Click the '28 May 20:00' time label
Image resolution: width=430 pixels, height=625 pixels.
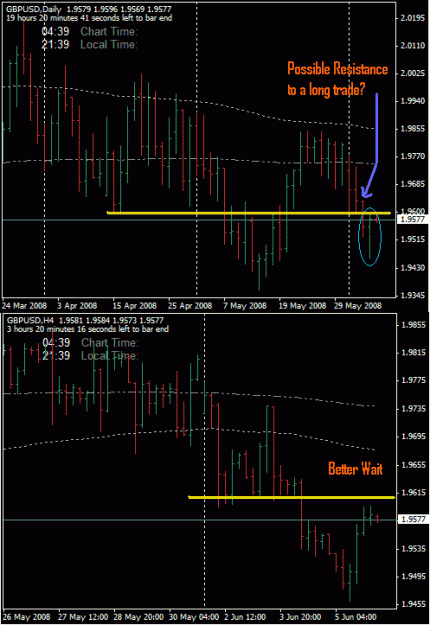coord(138,617)
